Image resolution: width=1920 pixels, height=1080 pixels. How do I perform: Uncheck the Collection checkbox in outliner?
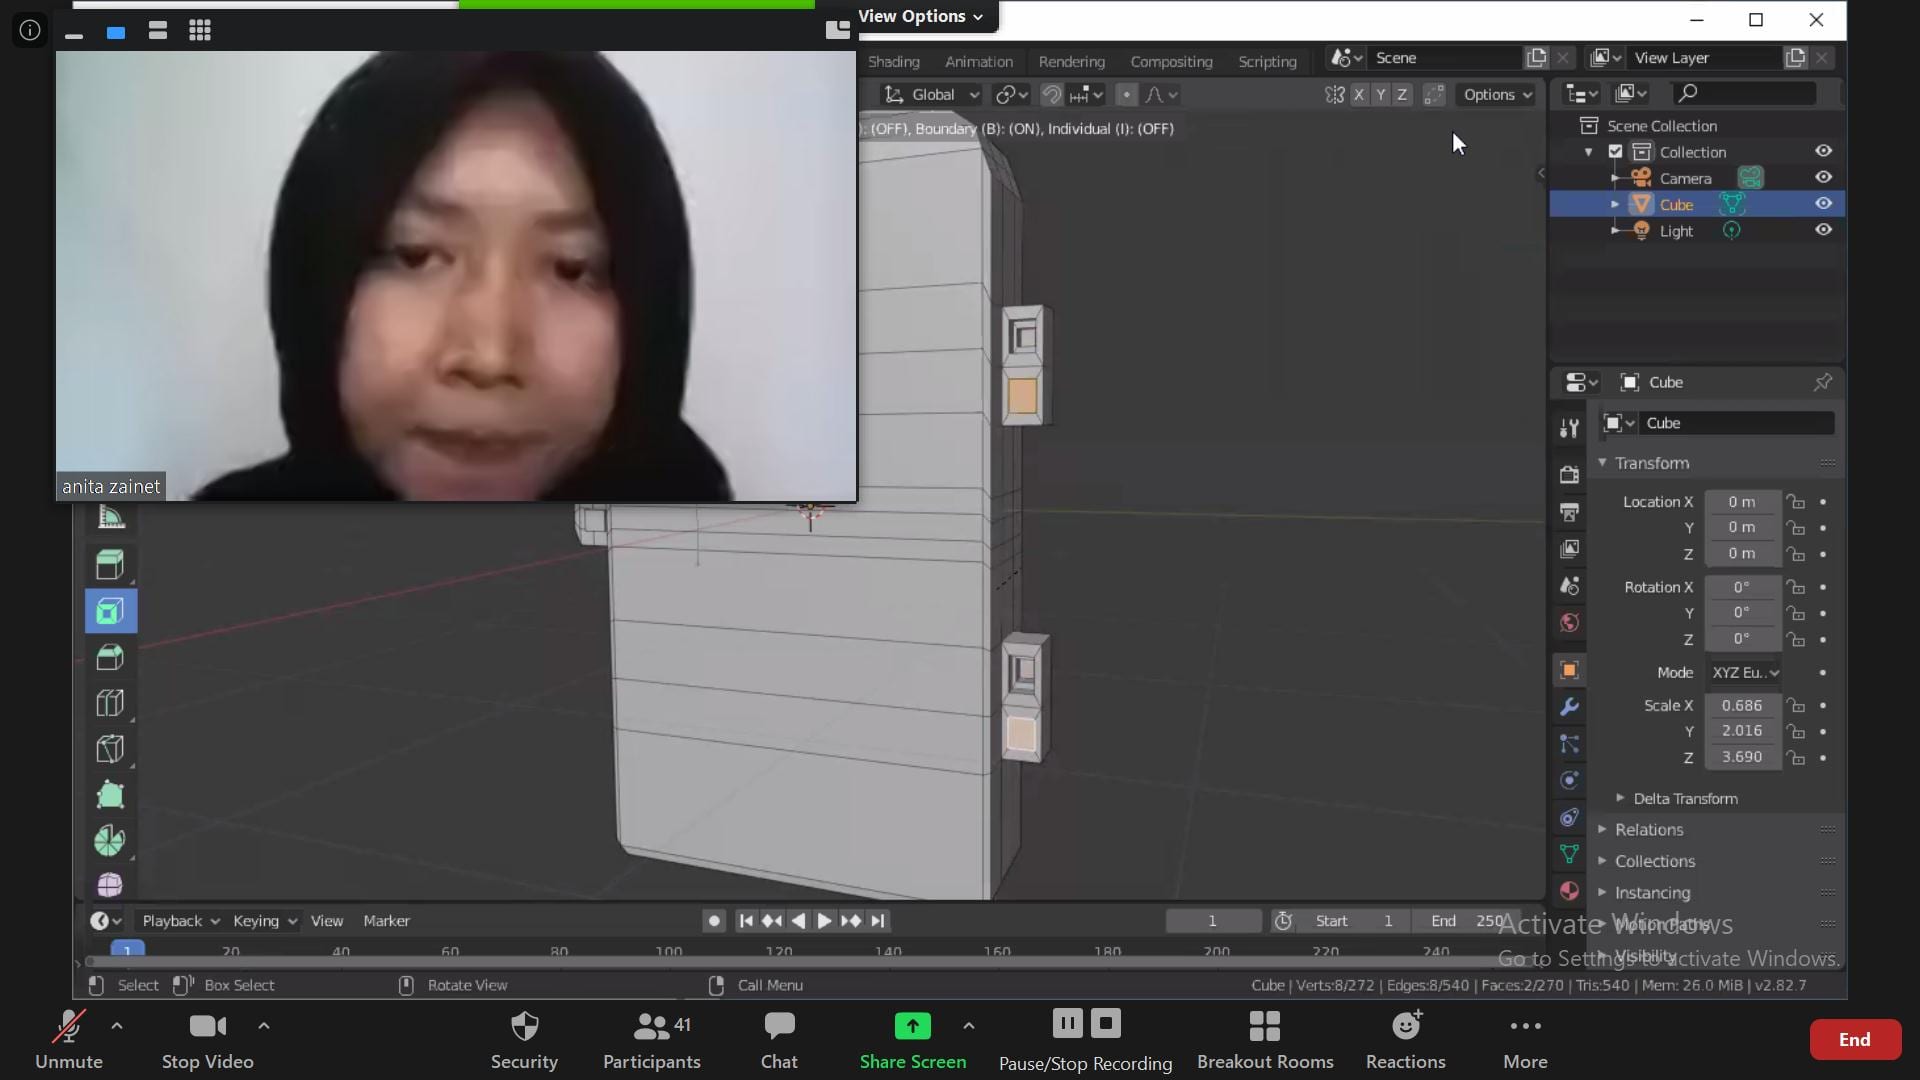coord(1615,152)
